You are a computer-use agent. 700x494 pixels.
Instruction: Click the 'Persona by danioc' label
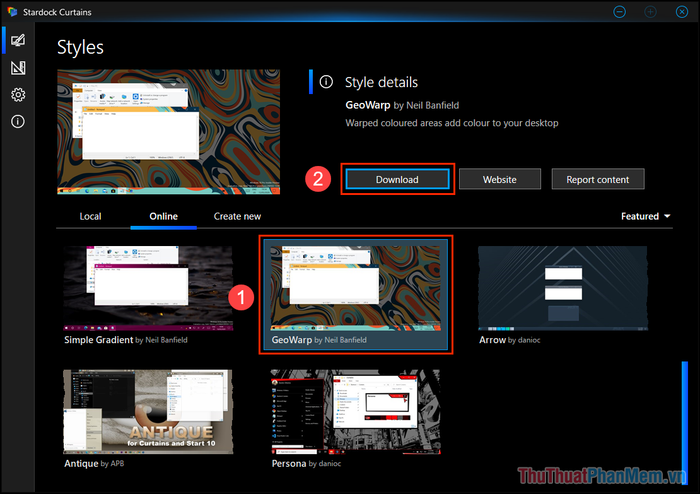click(x=306, y=464)
